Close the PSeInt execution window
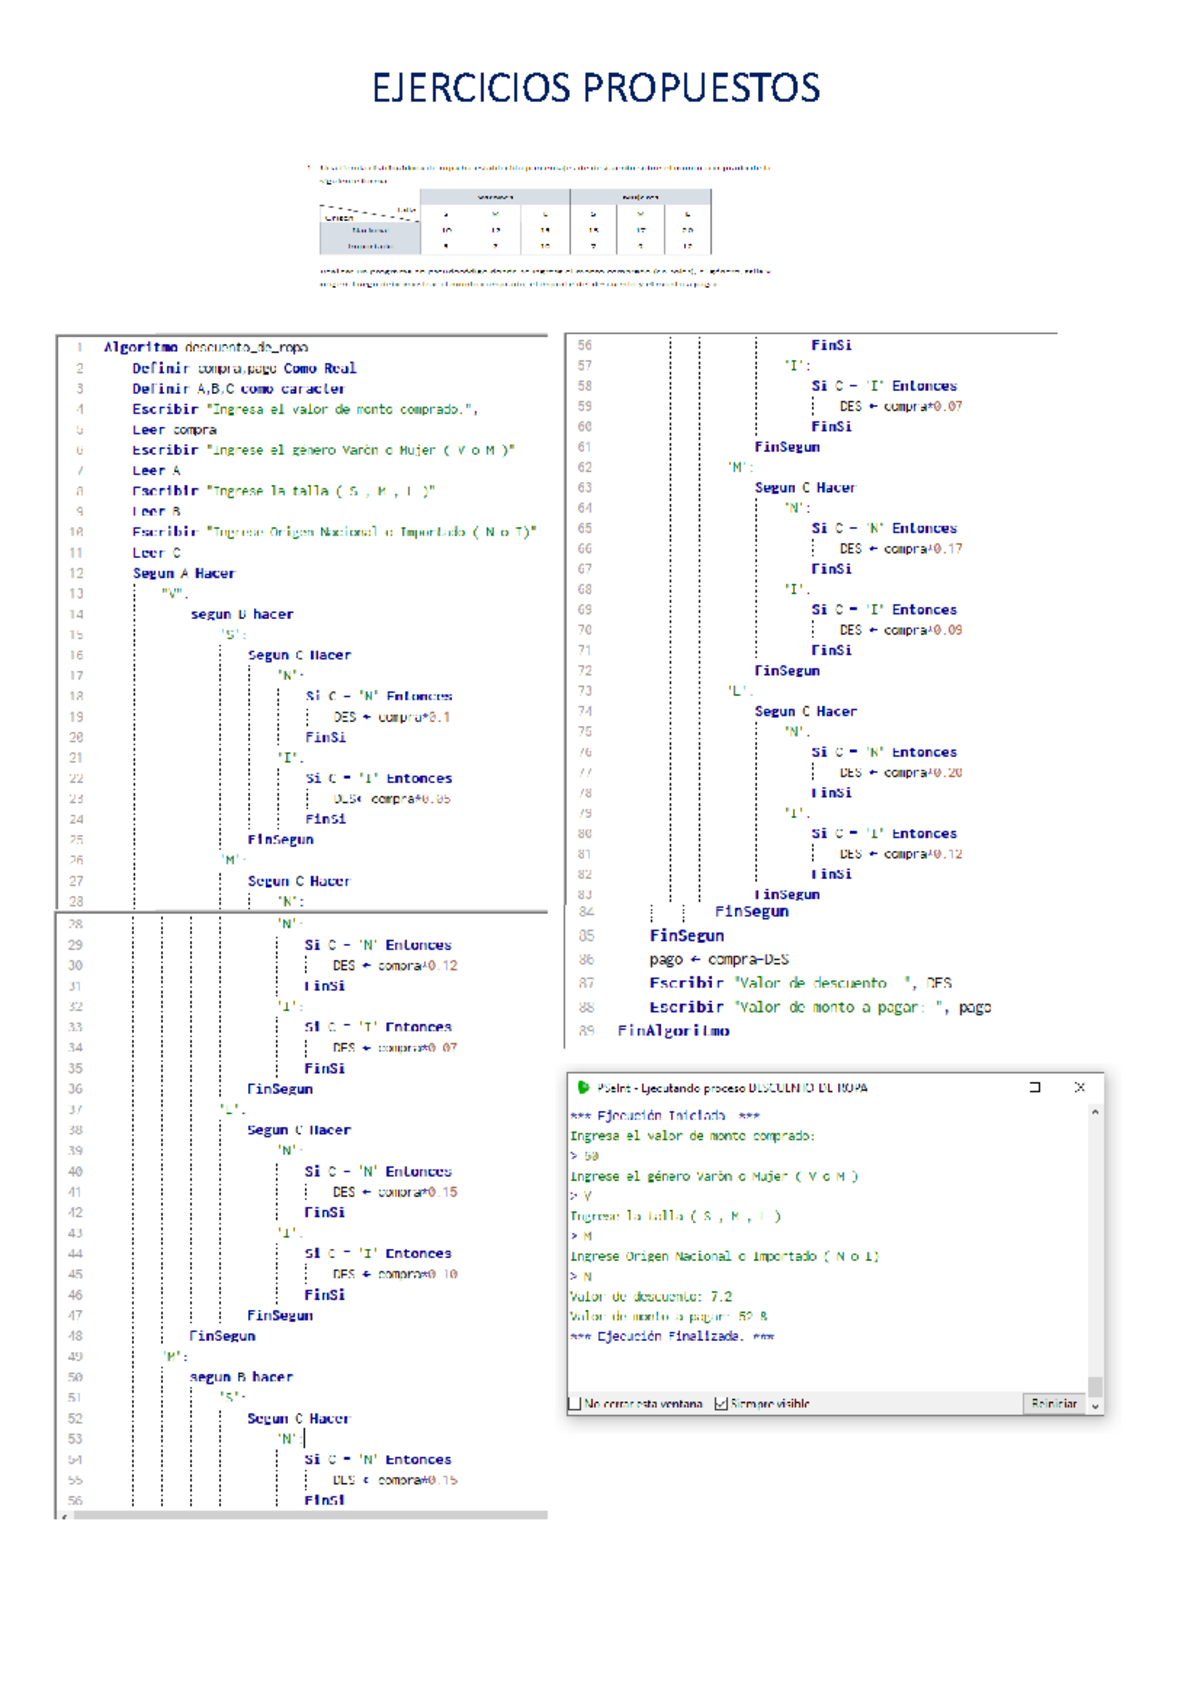 1080,1087
